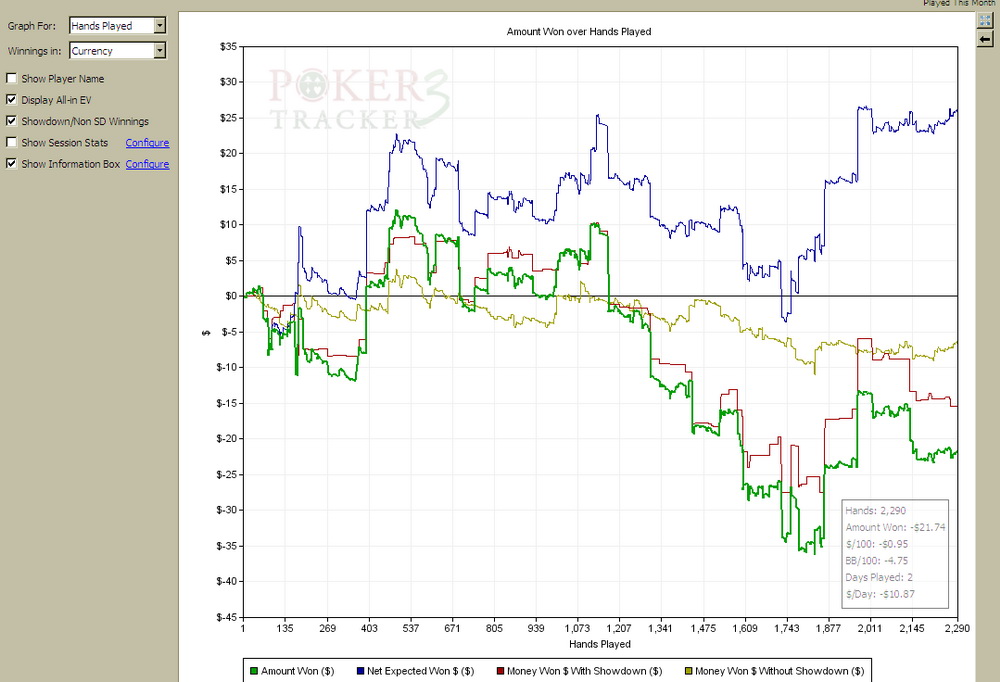Image resolution: width=1000 pixels, height=682 pixels.
Task: Click the Winnings in label
Action: click(x=34, y=51)
